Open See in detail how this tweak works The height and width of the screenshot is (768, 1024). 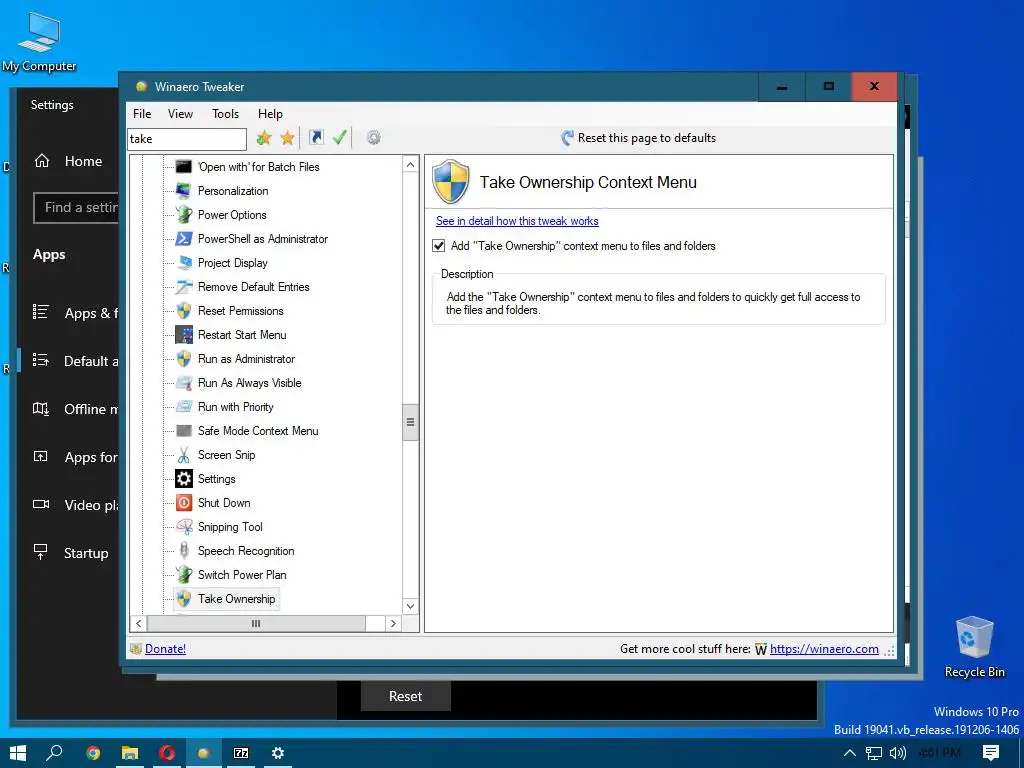[x=517, y=221]
